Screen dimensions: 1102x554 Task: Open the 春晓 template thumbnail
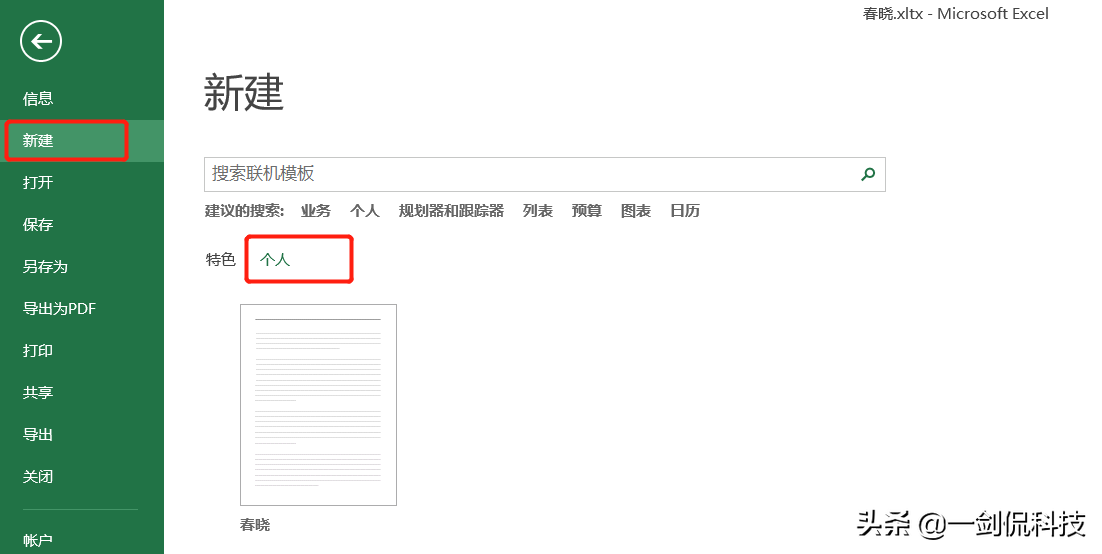(x=318, y=405)
